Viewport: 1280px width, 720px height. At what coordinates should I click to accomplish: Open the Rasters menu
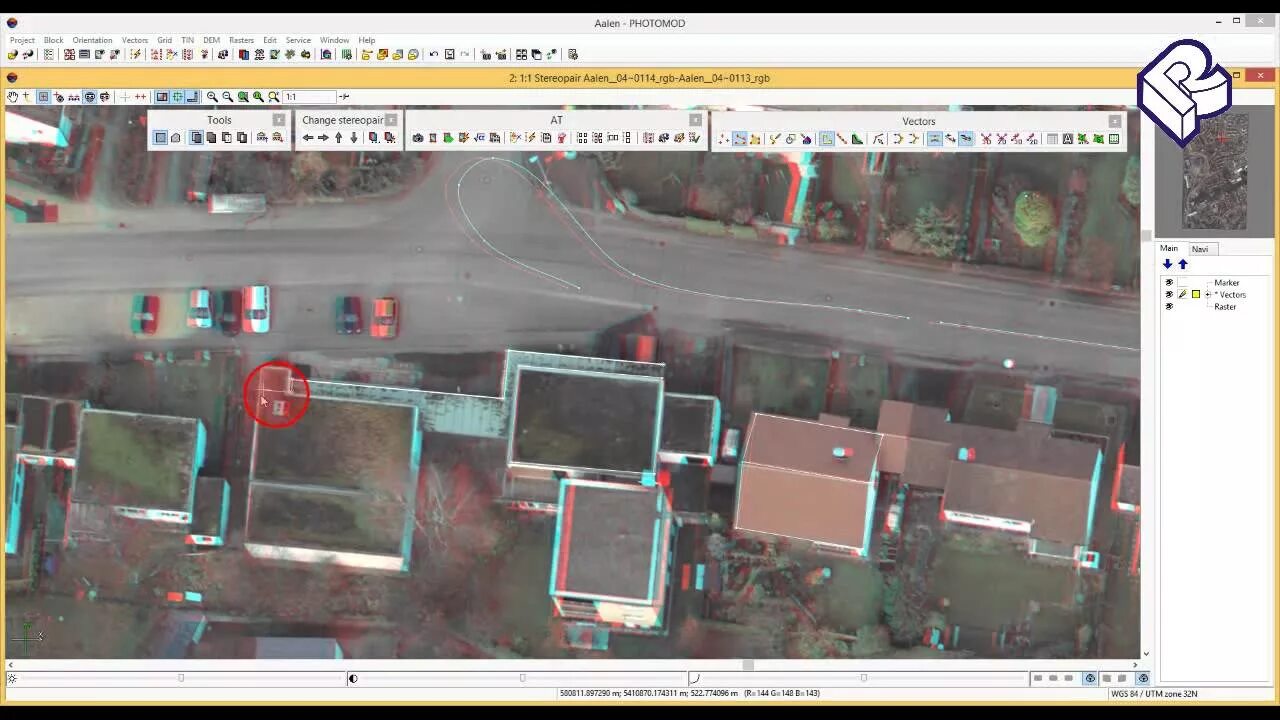coord(241,40)
